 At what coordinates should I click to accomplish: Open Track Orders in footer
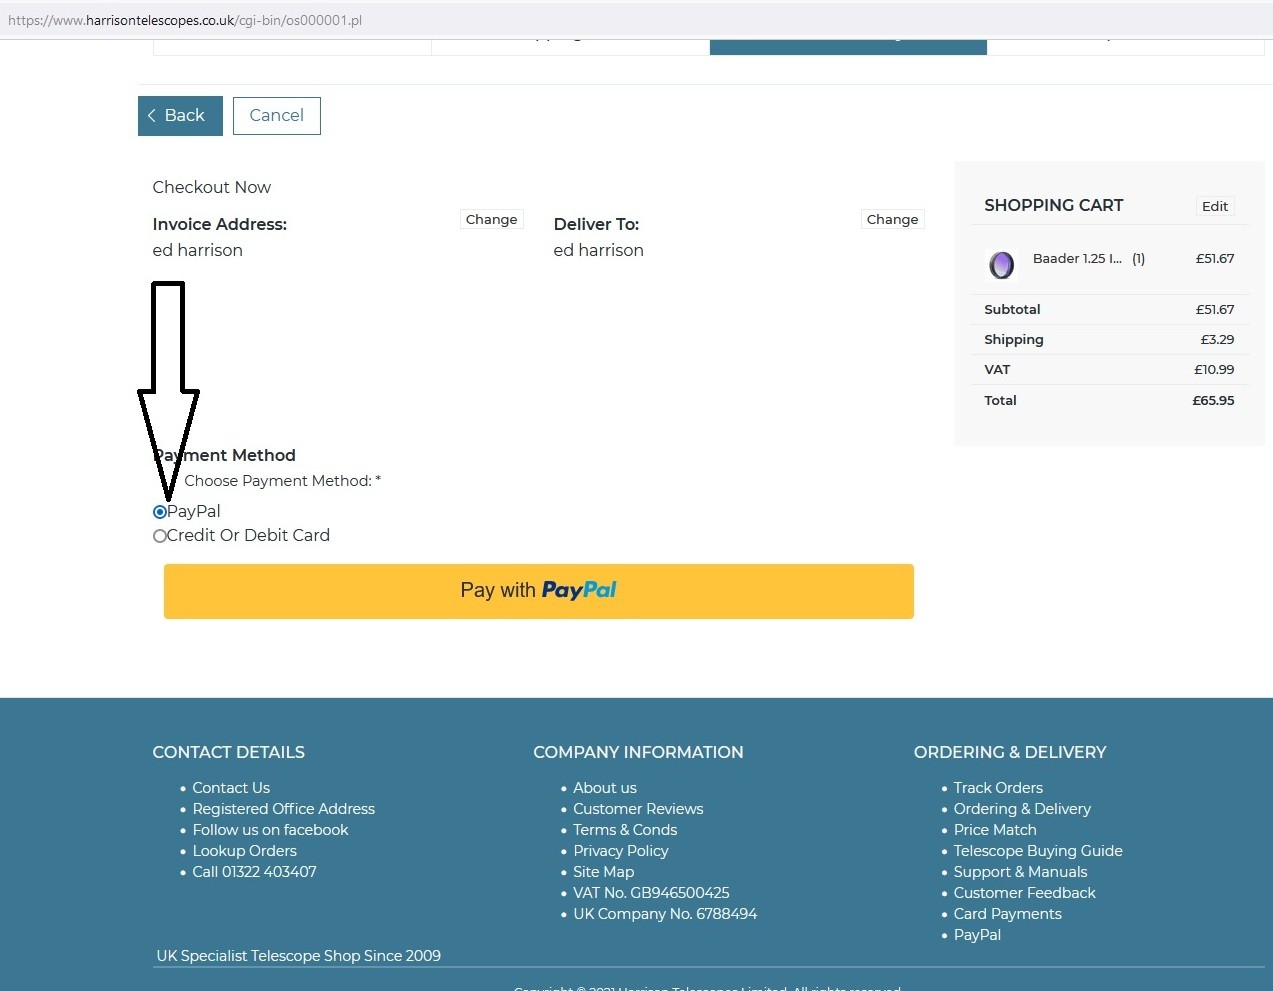pos(998,788)
